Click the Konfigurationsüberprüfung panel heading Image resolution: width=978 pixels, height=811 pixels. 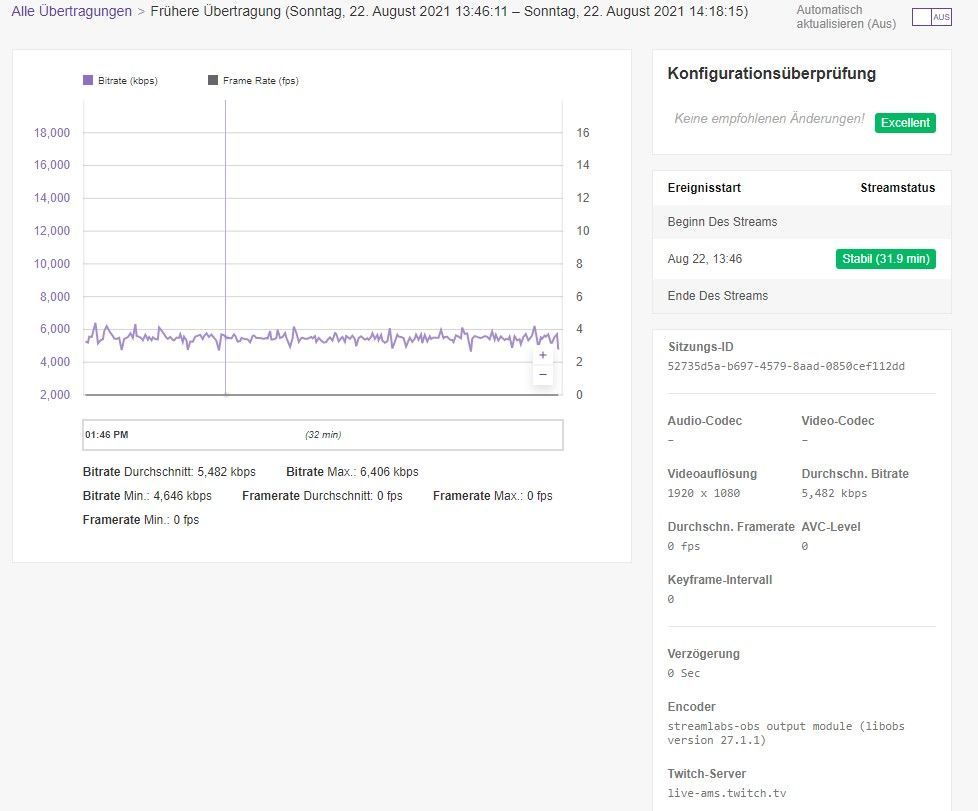point(772,73)
